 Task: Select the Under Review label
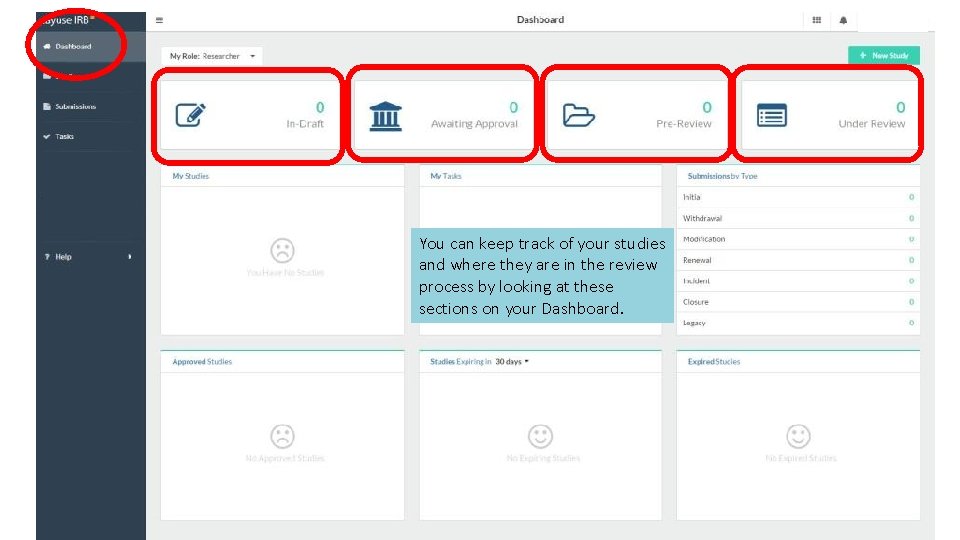click(x=871, y=124)
